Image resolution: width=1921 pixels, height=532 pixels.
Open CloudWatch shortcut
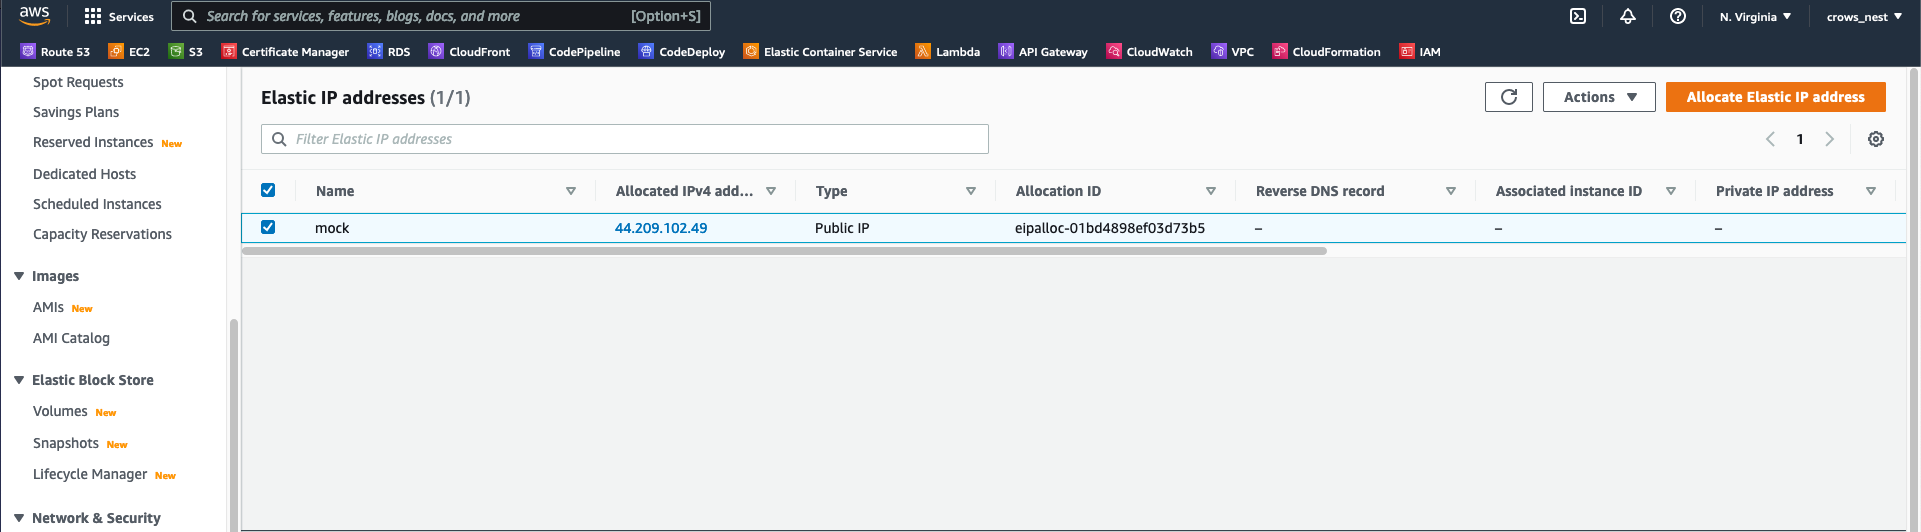[1150, 51]
